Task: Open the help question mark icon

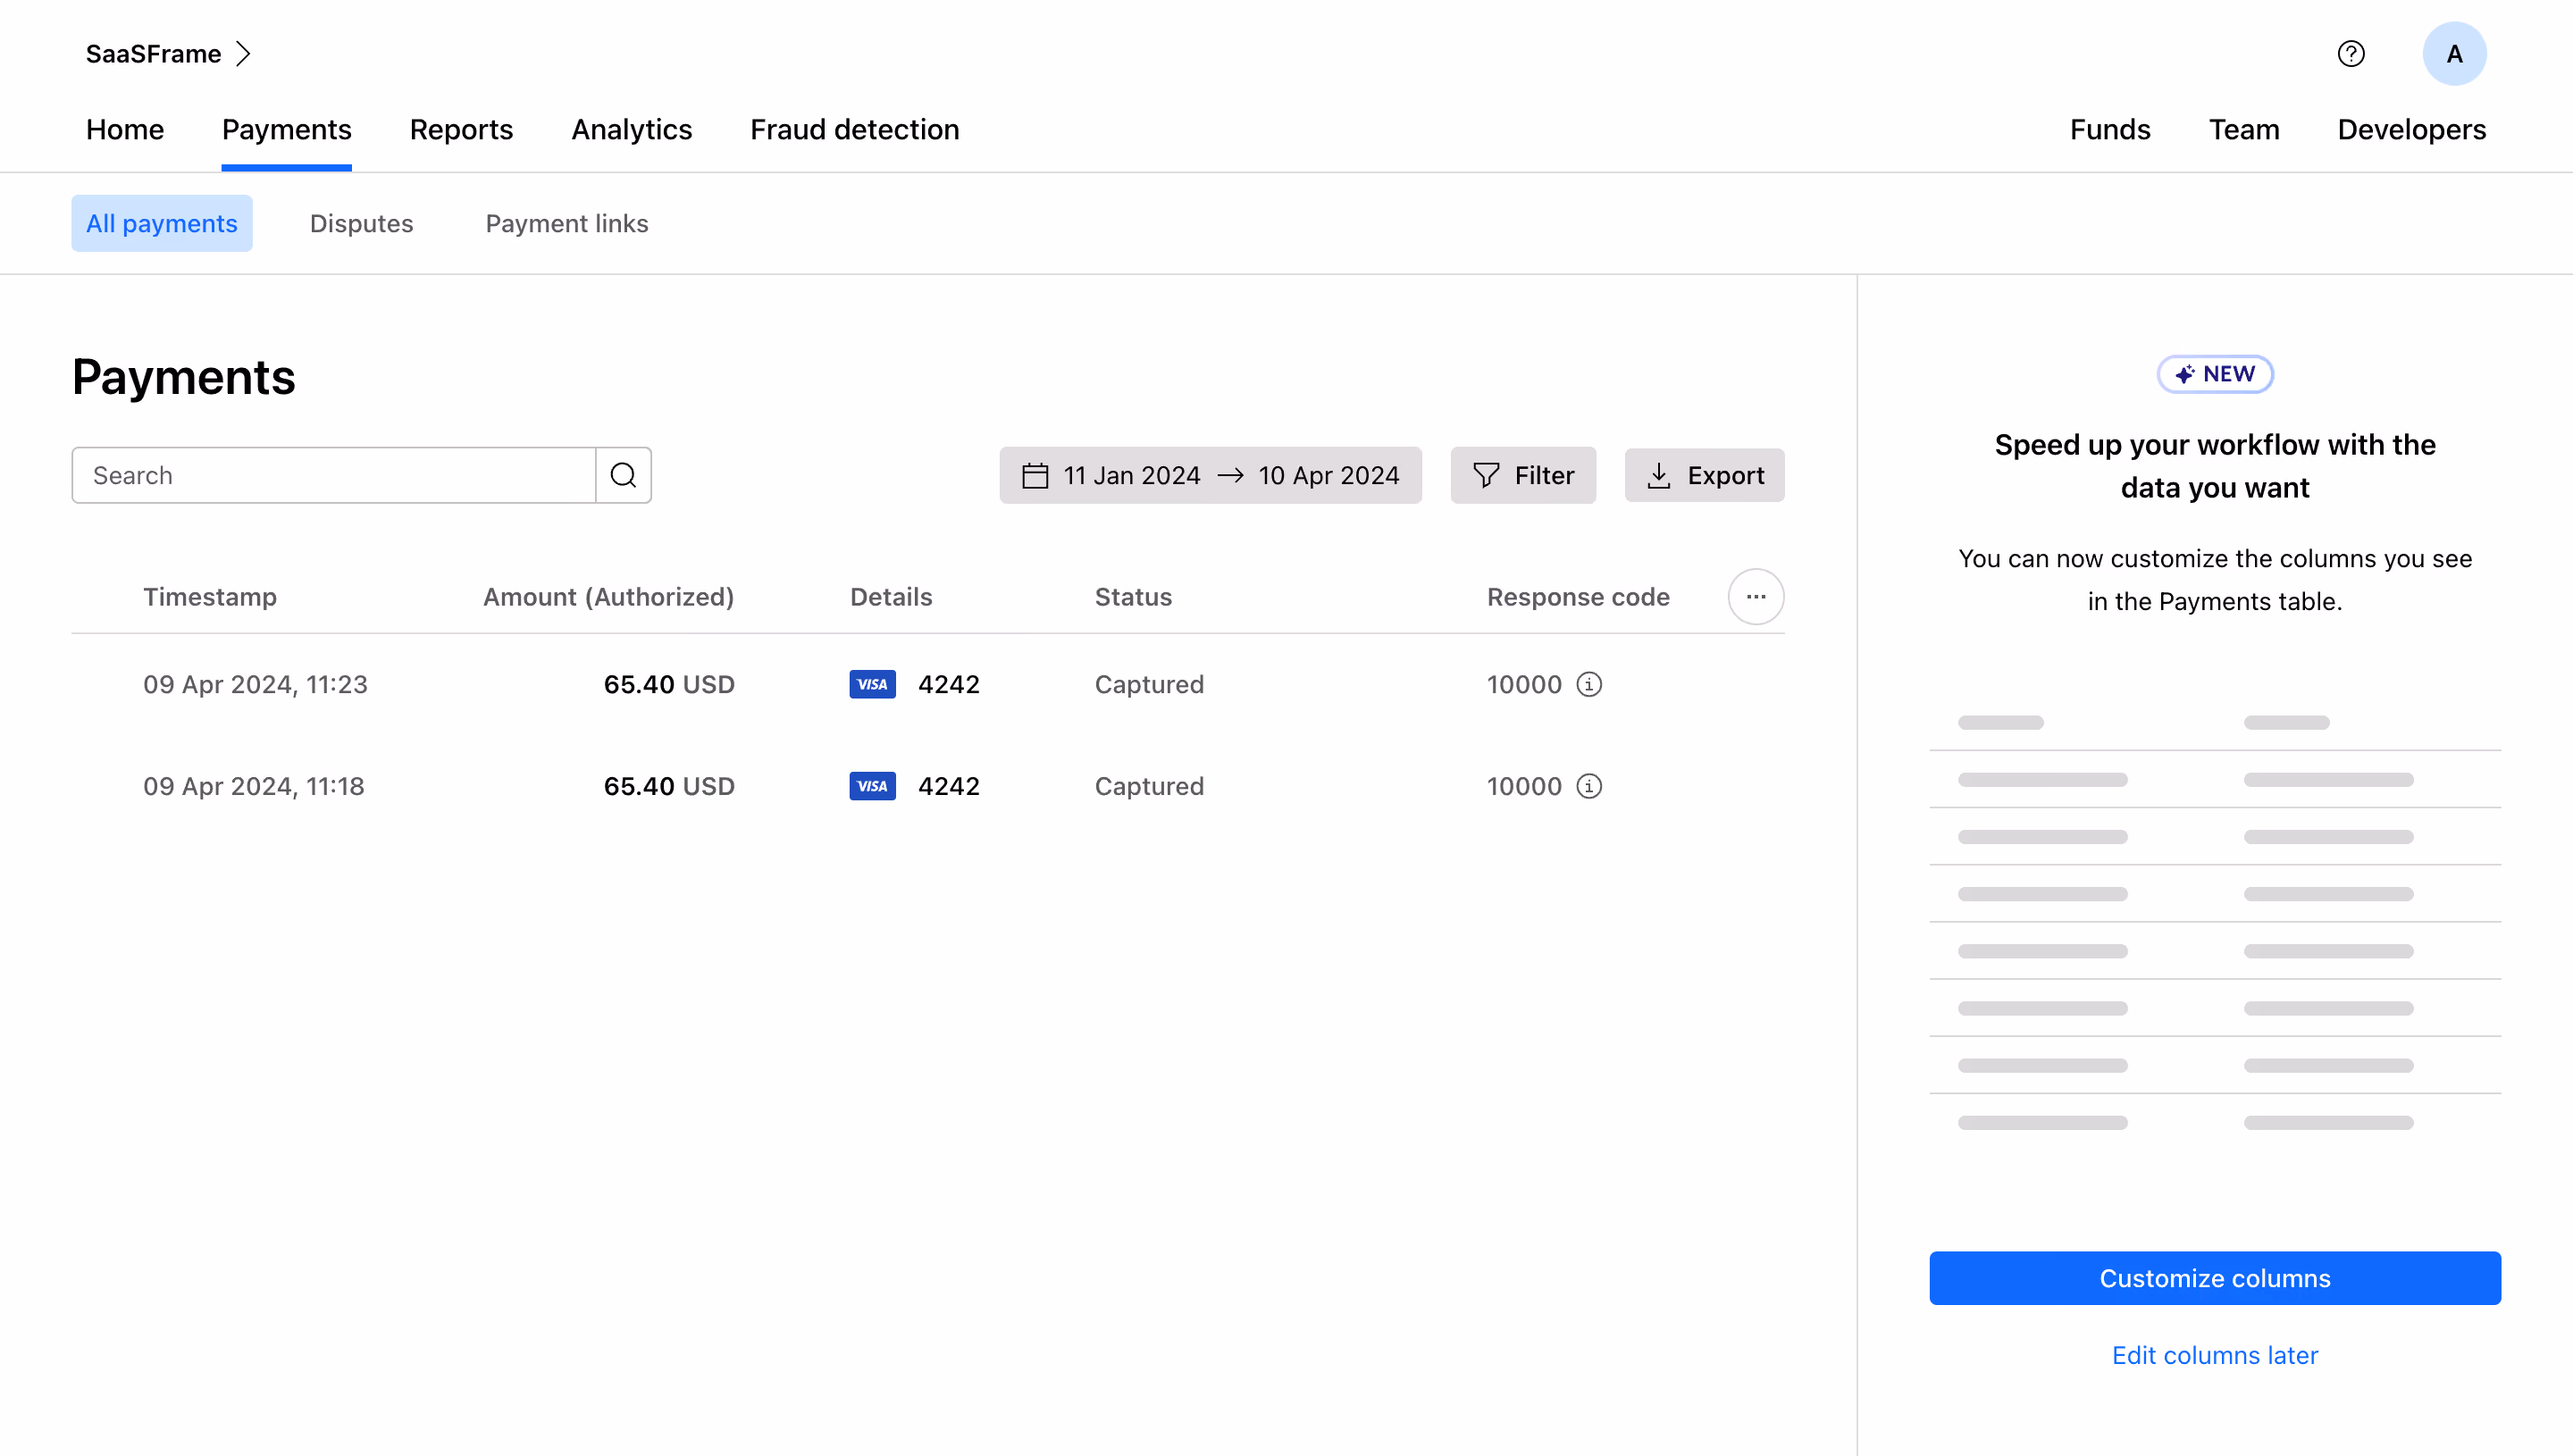Action: (x=2351, y=54)
